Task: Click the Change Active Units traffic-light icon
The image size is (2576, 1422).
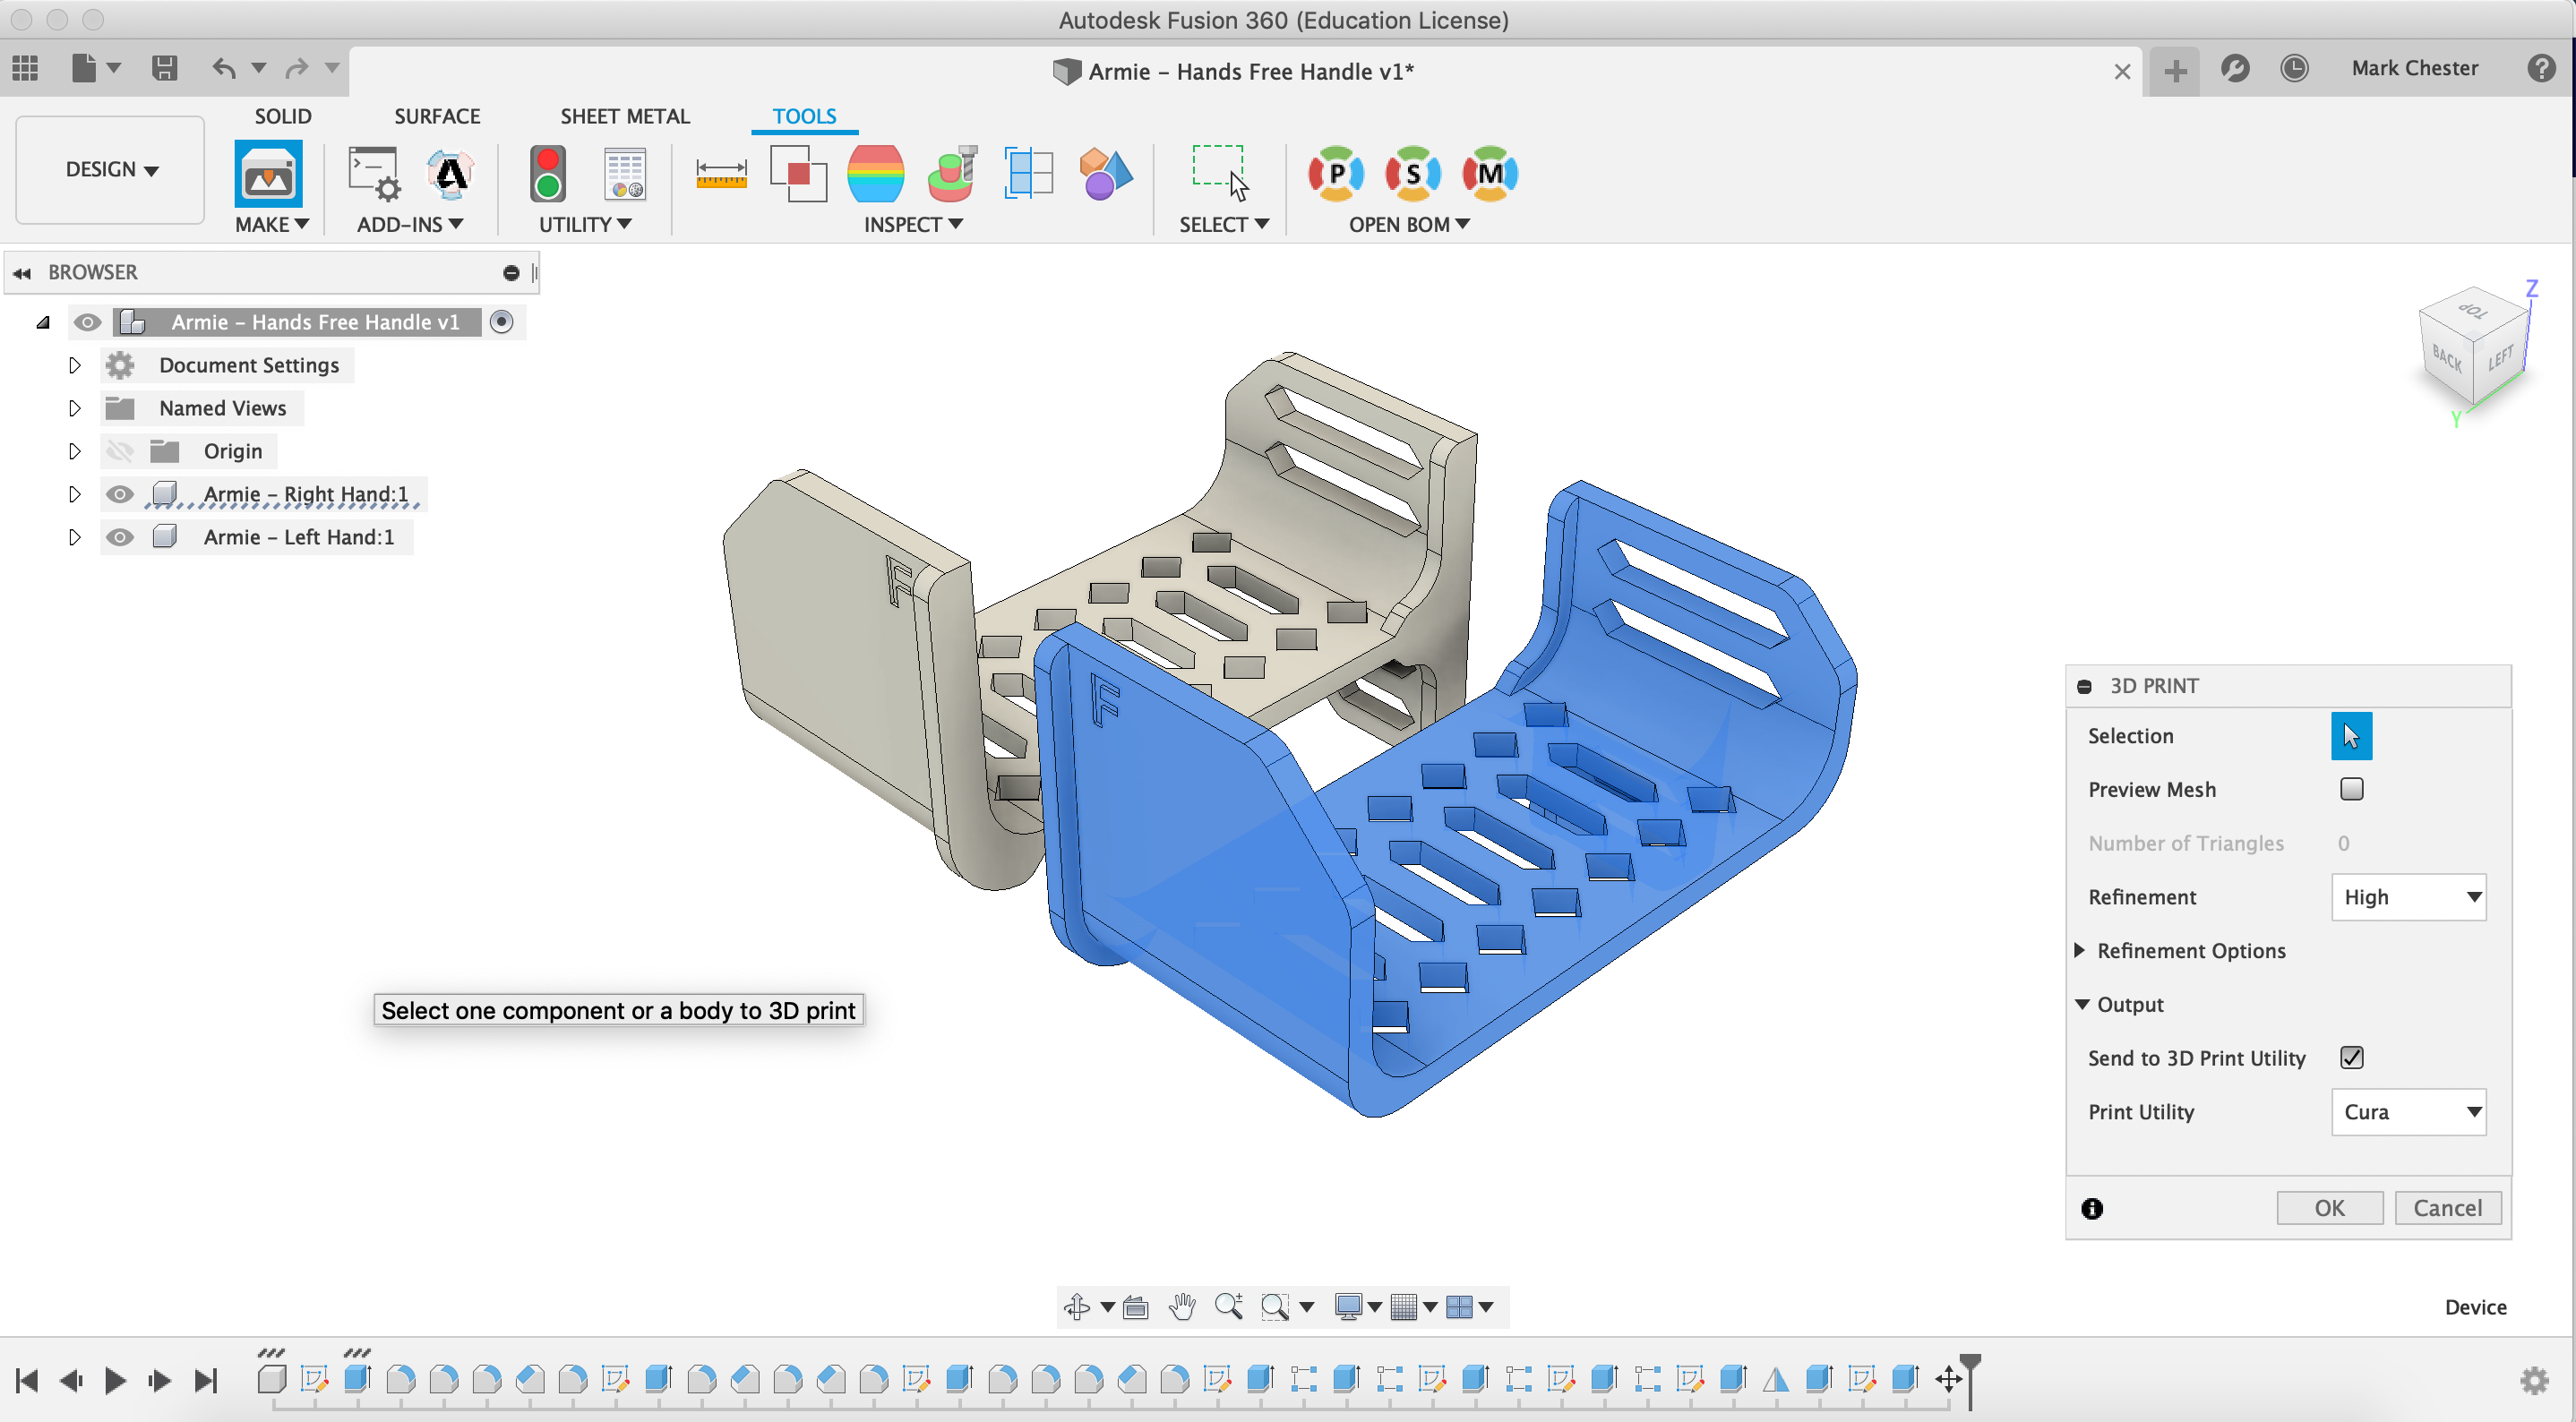Action: tap(548, 175)
